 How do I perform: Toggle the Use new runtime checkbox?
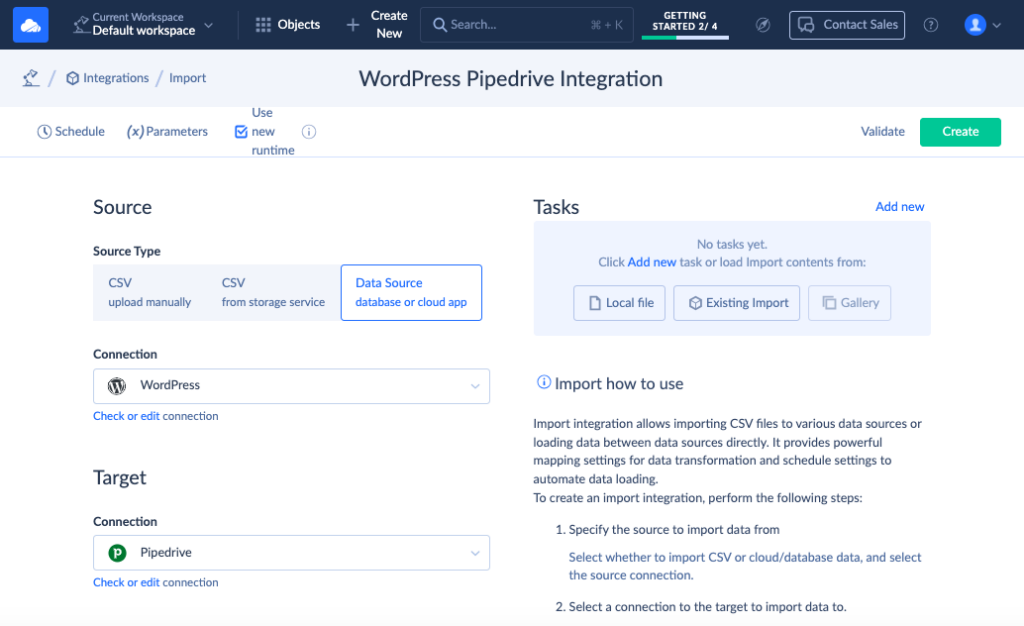click(241, 132)
